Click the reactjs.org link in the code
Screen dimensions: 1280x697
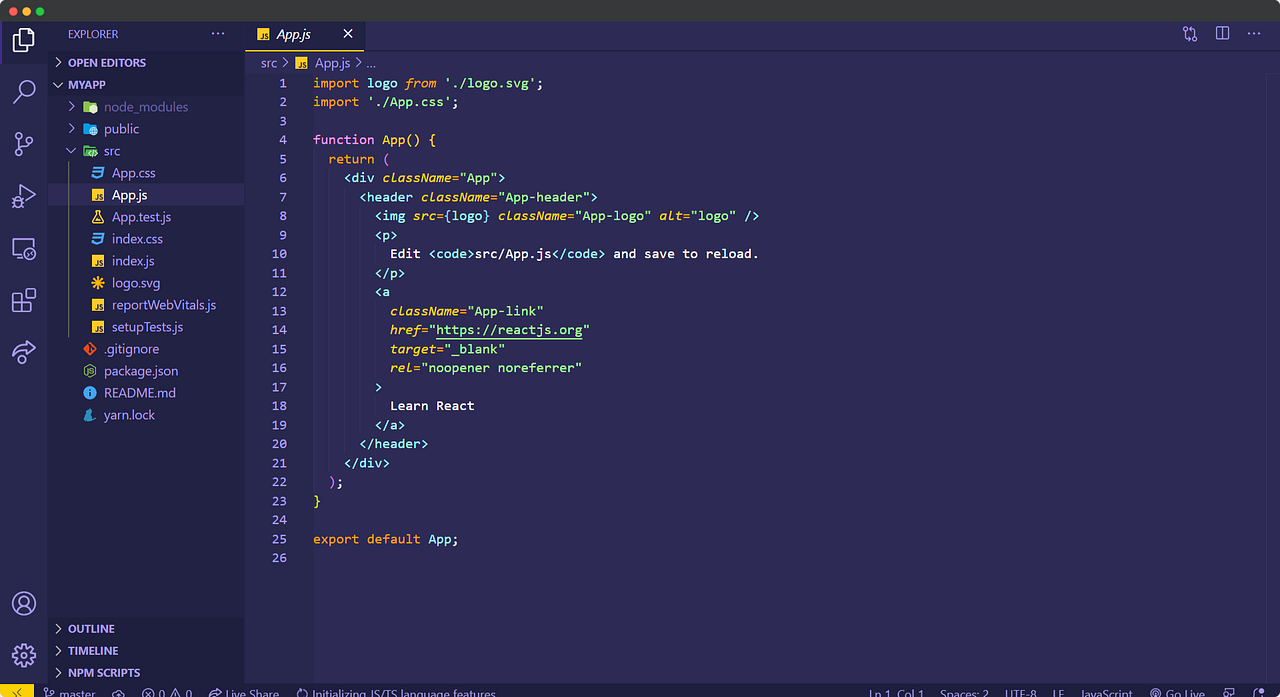point(509,329)
